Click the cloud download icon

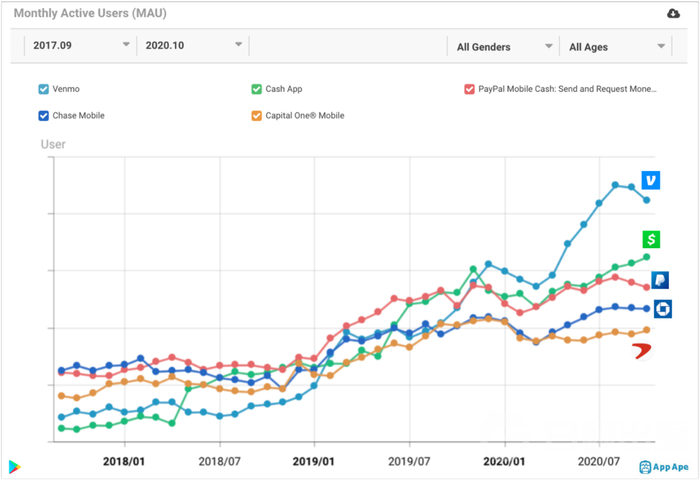[673, 13]
